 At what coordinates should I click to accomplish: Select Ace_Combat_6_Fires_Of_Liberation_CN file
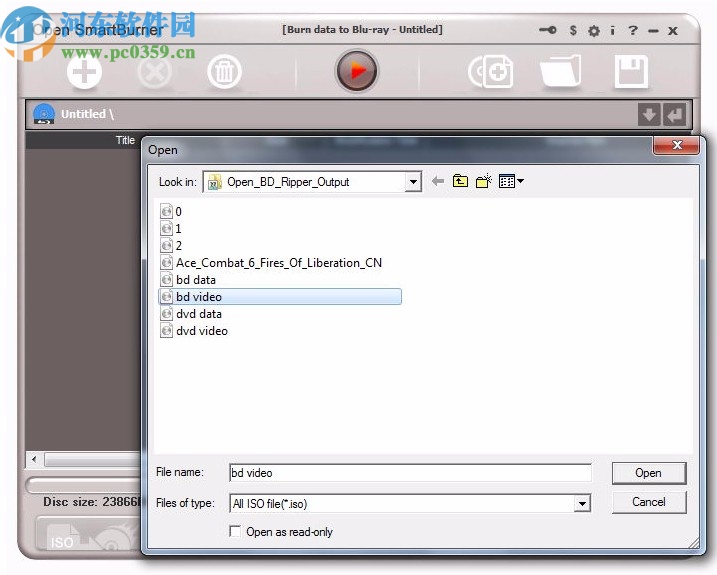point(271,263)
